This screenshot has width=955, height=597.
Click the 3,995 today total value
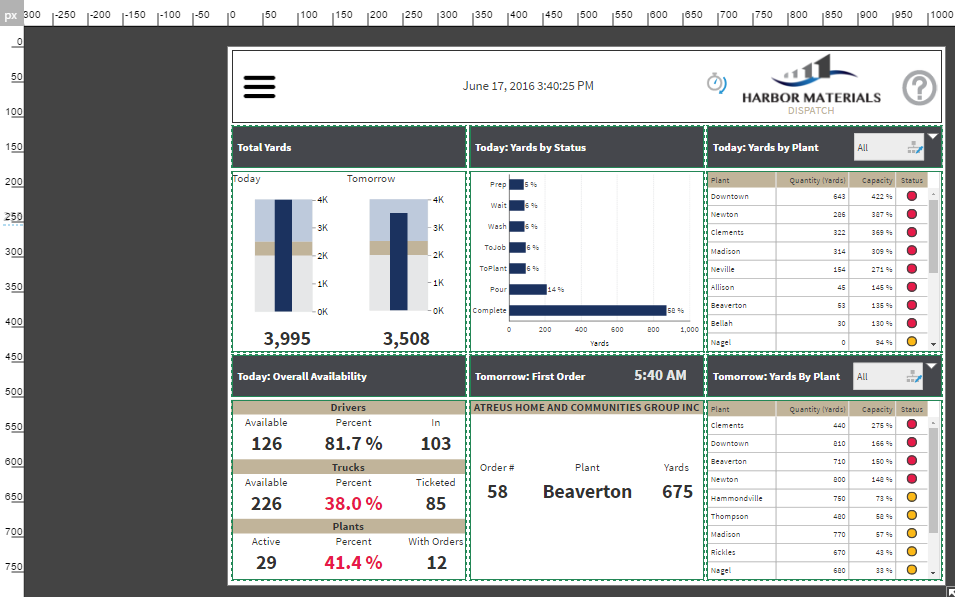[287, 339]
